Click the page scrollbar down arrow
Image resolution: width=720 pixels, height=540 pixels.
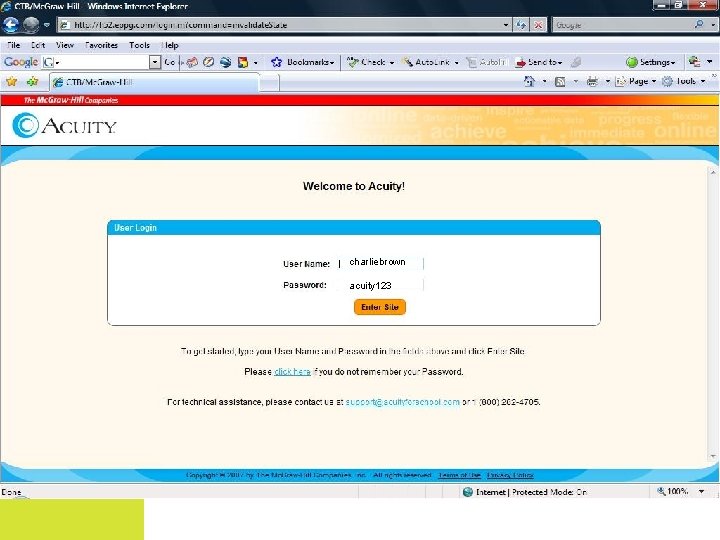pyautogui.click(x=713, y=456)
